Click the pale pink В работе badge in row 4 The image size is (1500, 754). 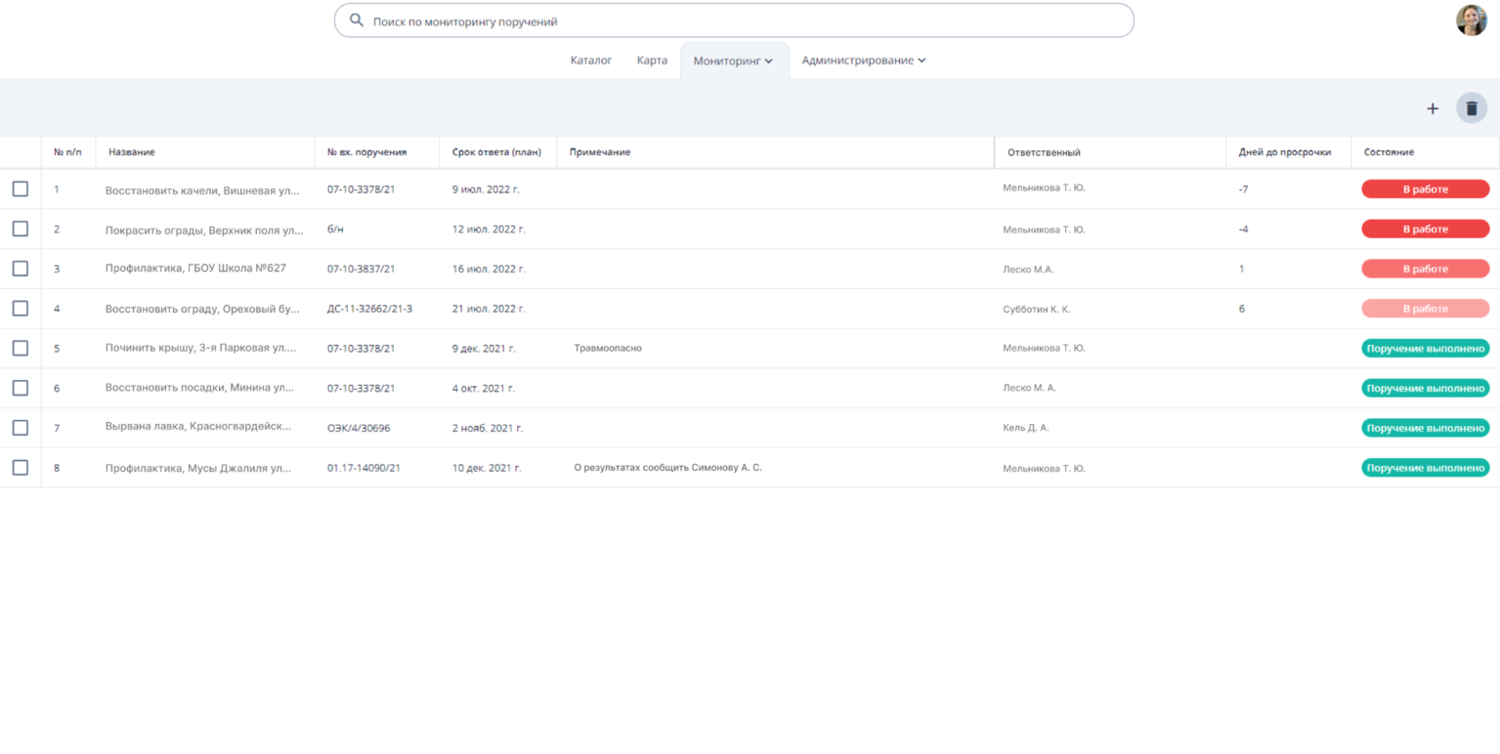[x=1425, y=309]
